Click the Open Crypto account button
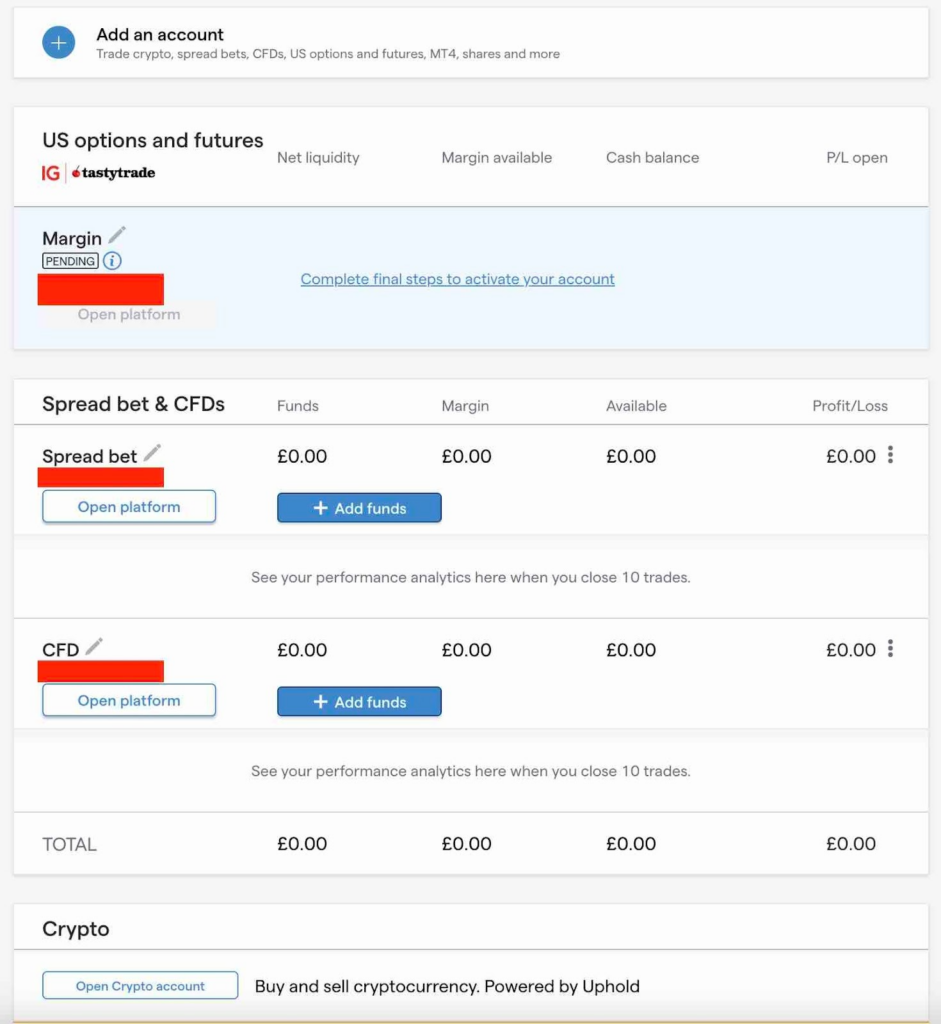This screenshot has height=1024, width=941. (x=140, y=986)
